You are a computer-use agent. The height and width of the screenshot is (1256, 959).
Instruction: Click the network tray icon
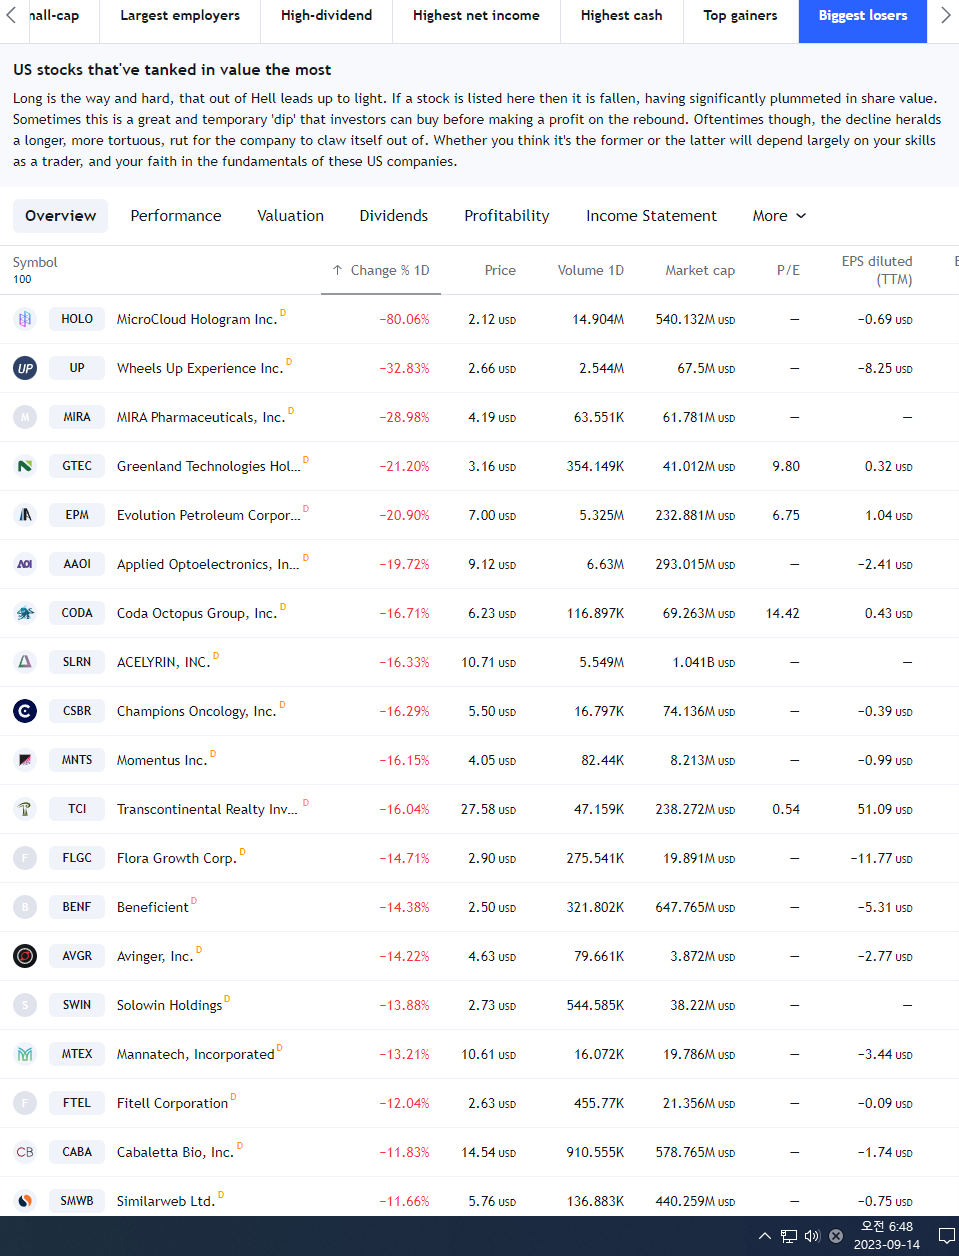click(x=789, y=1236)
